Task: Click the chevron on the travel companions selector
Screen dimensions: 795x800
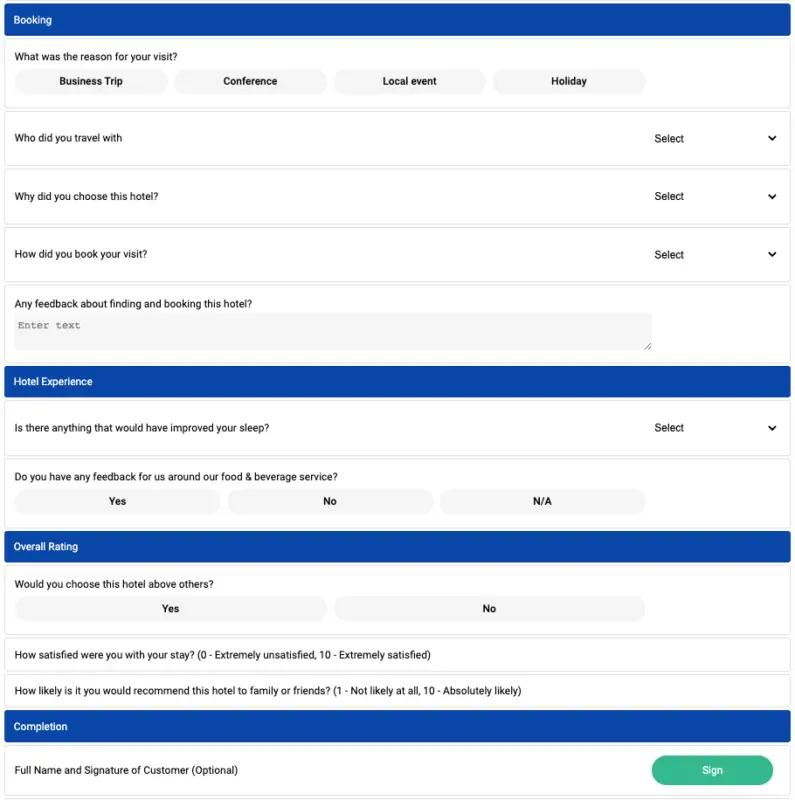Action: tap(771, 138)
